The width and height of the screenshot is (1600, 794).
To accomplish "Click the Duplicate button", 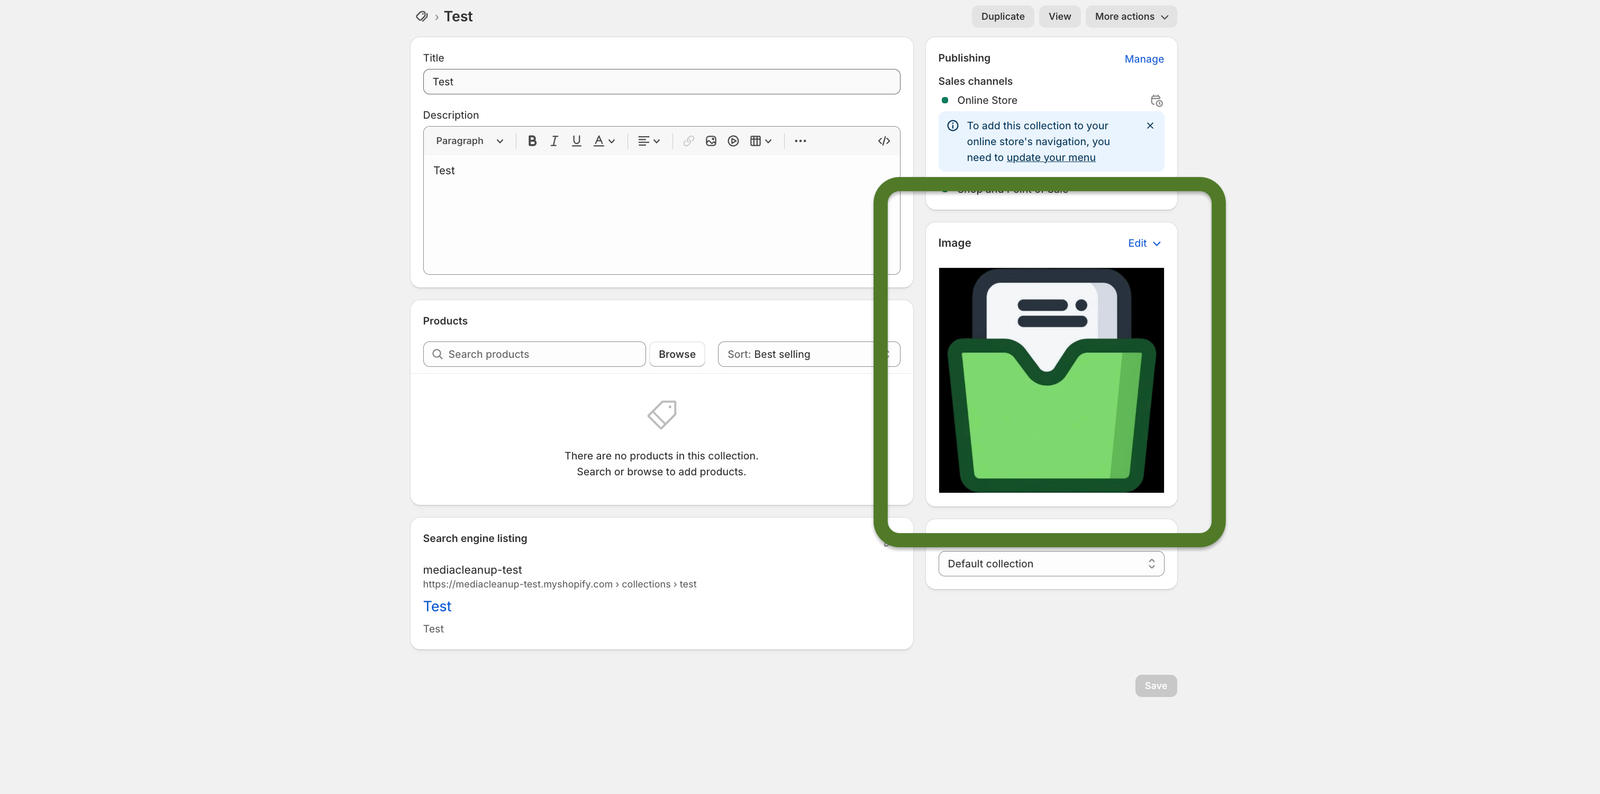I will tap(1003, 16).
